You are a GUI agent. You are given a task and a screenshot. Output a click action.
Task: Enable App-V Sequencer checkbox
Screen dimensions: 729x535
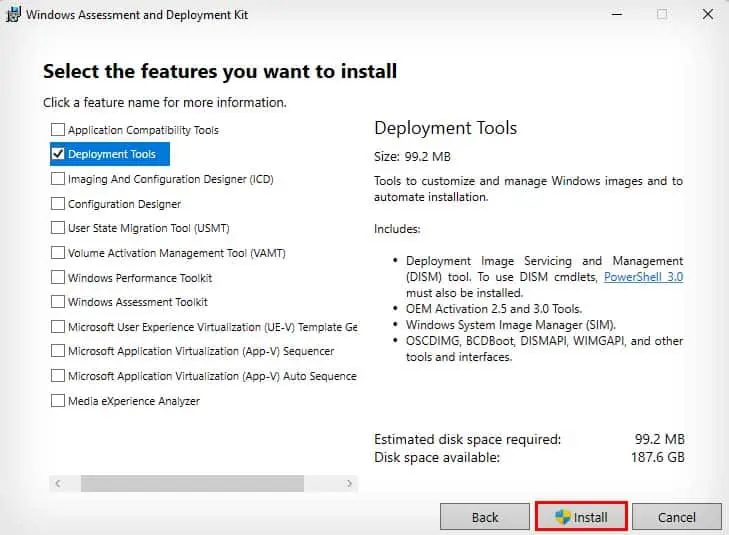(58, 351)
